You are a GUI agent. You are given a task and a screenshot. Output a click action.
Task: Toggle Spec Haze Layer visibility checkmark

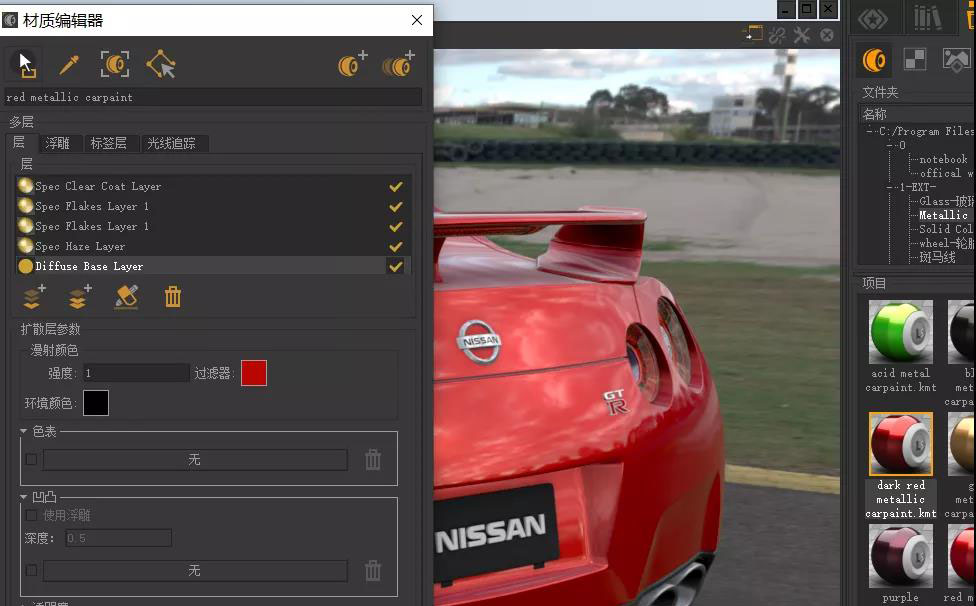click(396, 247)
